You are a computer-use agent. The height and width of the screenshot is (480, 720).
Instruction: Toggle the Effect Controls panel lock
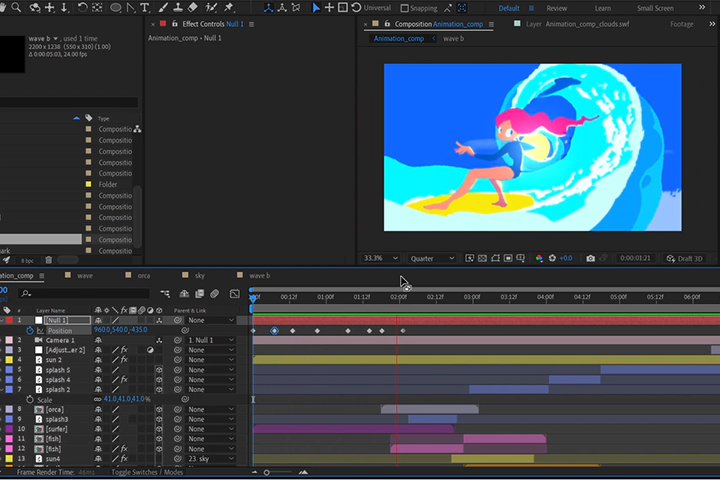click(174, 24)
